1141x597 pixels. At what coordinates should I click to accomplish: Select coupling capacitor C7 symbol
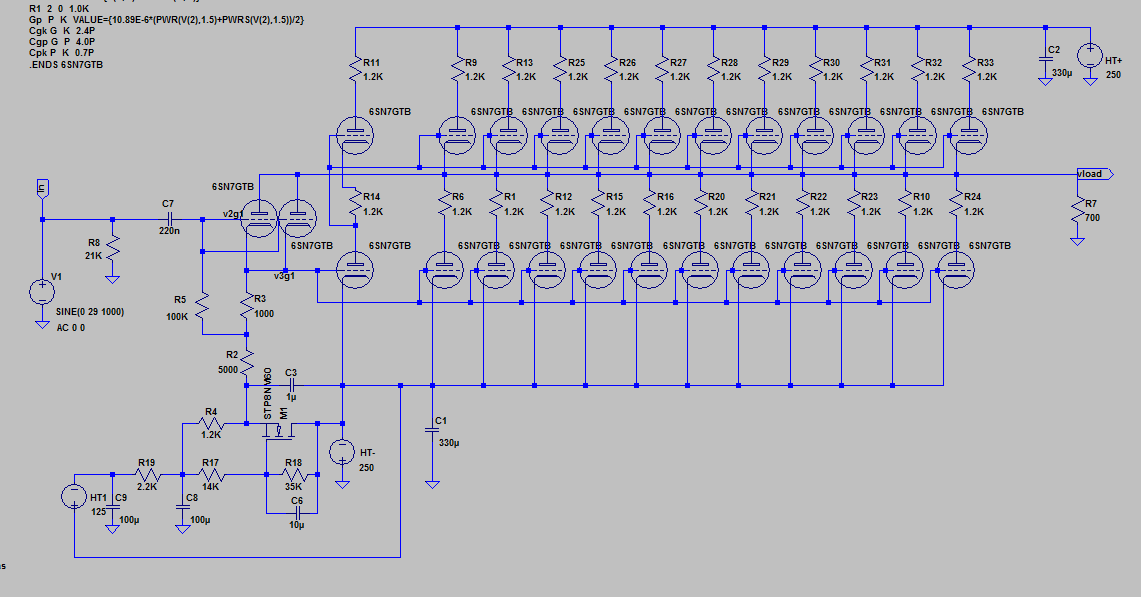(170, 219)
